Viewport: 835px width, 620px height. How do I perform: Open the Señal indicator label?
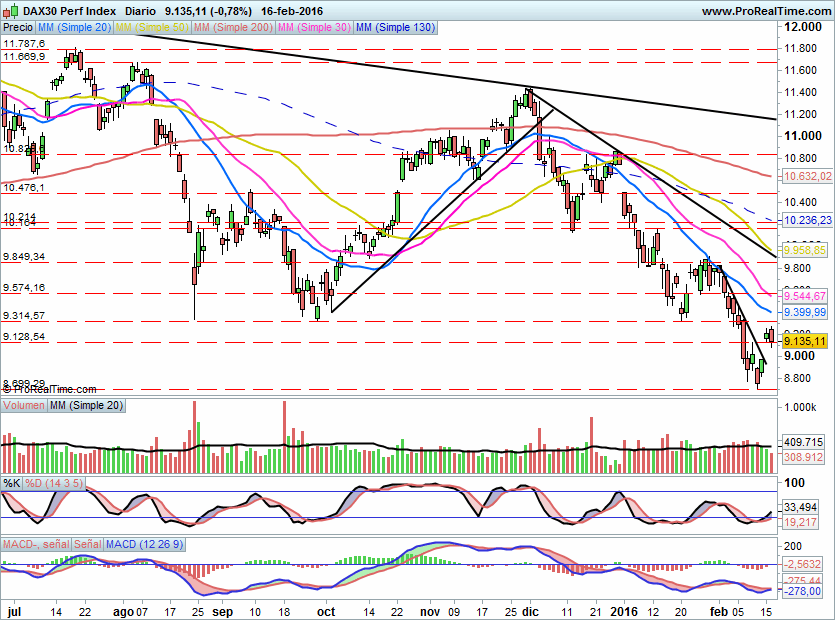[x=87, y=544]
